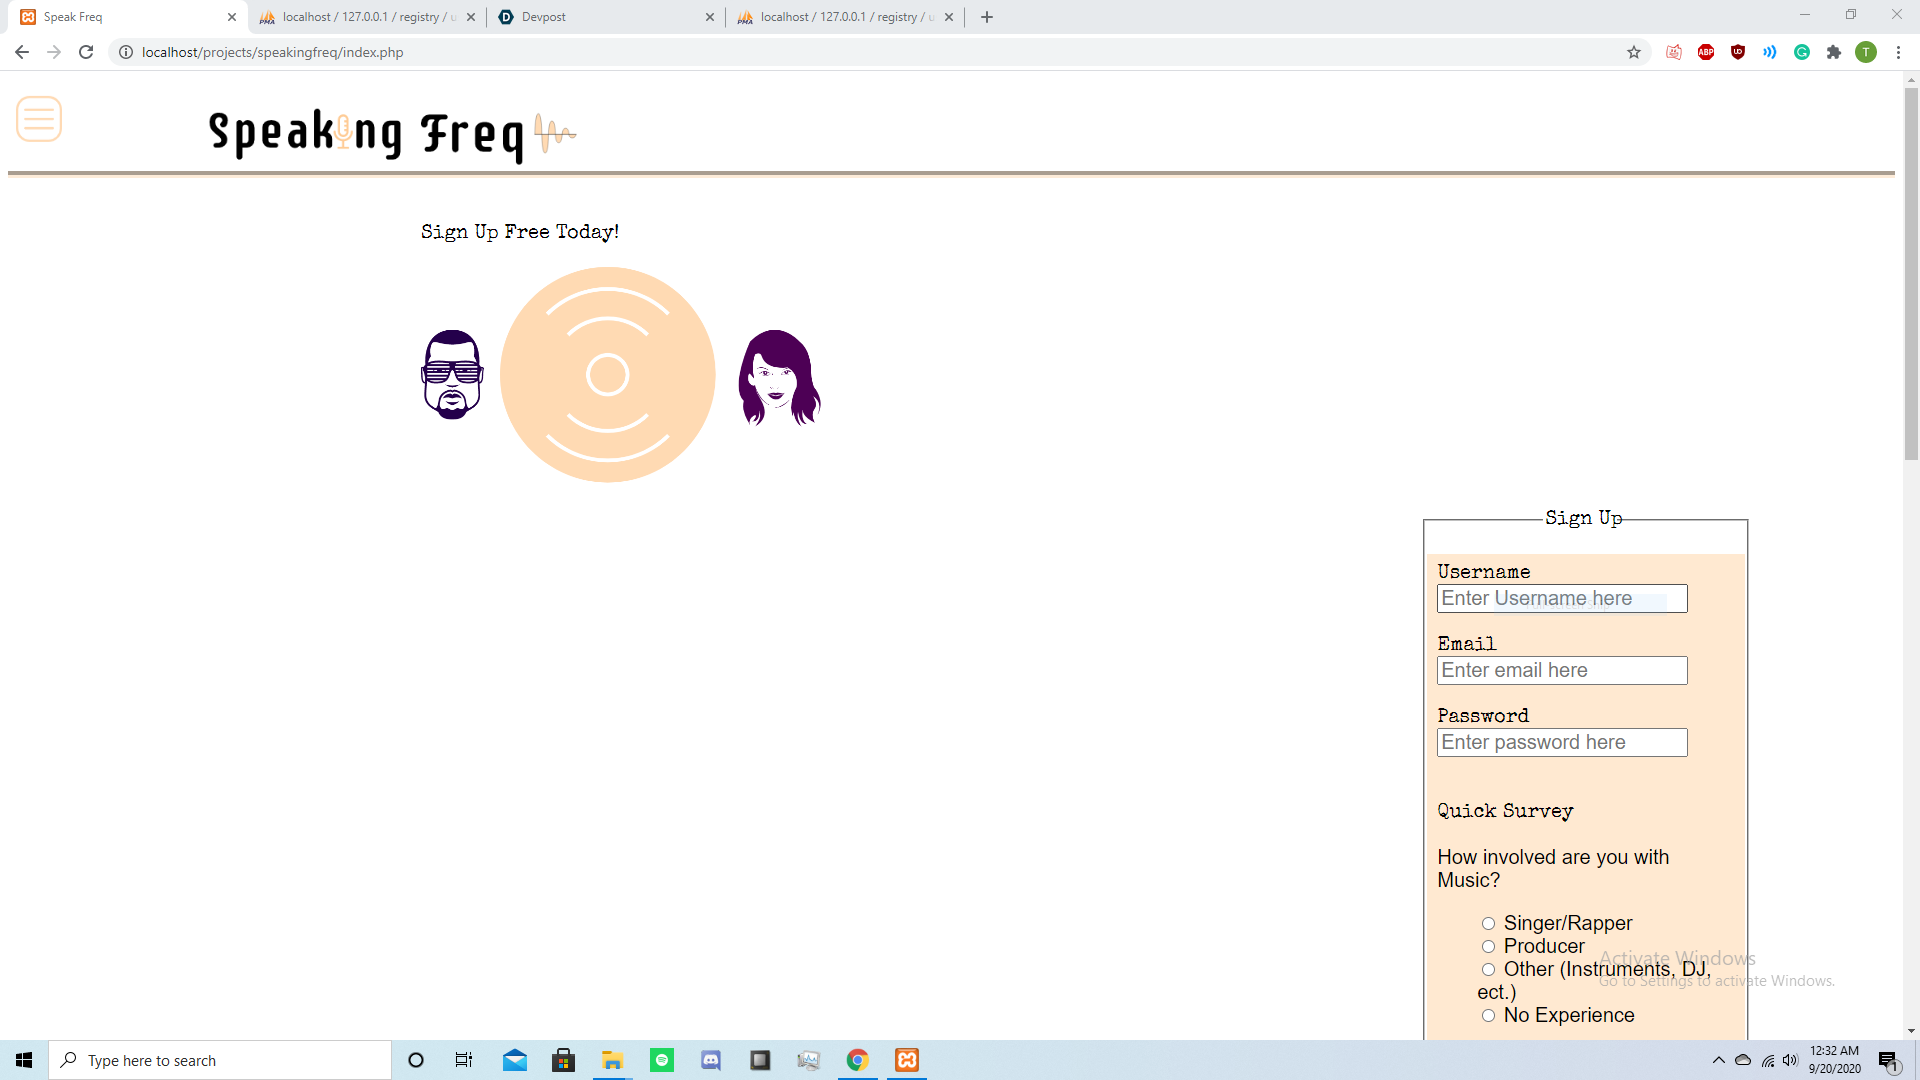Screen dimensions: 1920x1080
Task: Select Other (Instruments, DJ) radio option
Action: tap(1488, 970)
